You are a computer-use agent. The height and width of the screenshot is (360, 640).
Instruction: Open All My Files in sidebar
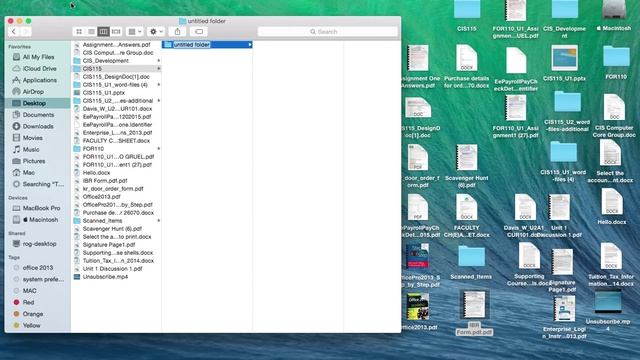[38, 57]
